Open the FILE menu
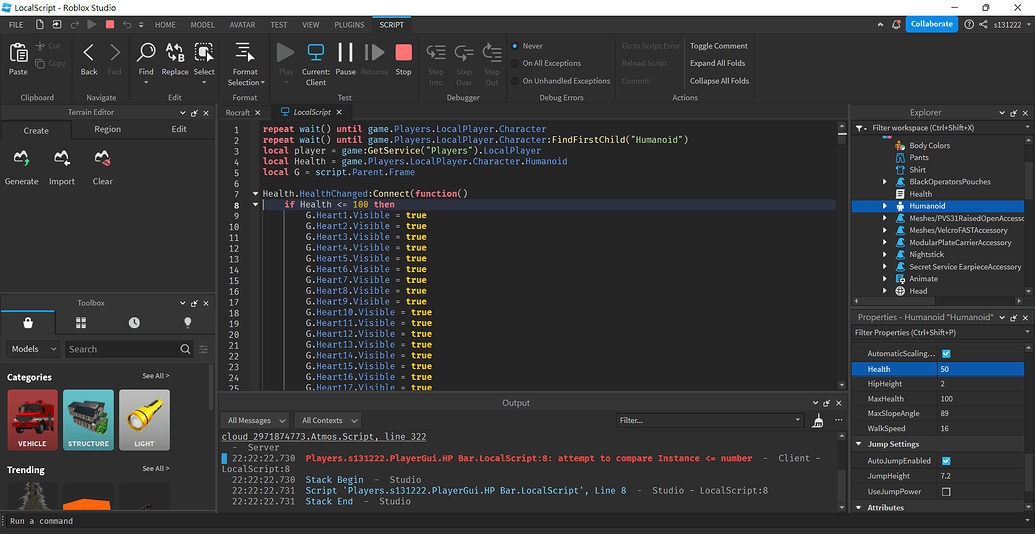 coord(16,24)
